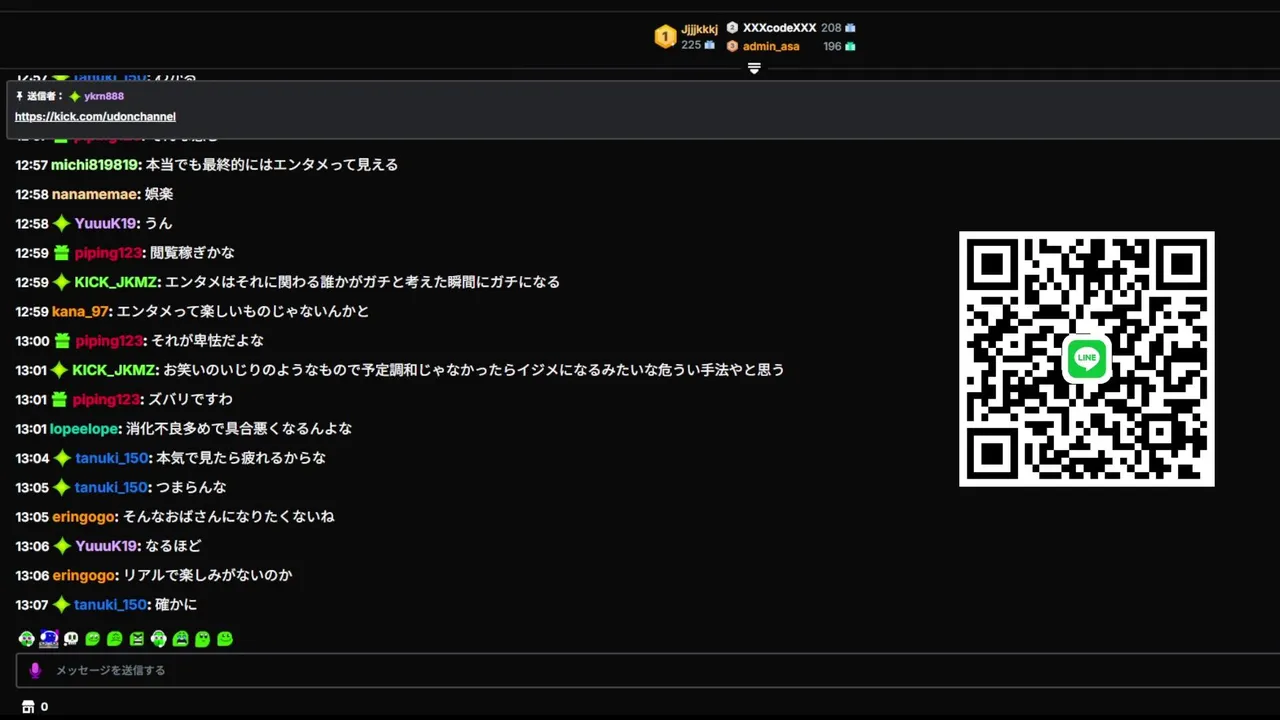Click the green gift icon next to 196
This screenshot has height=720, width=1280.
pos(850,46)
